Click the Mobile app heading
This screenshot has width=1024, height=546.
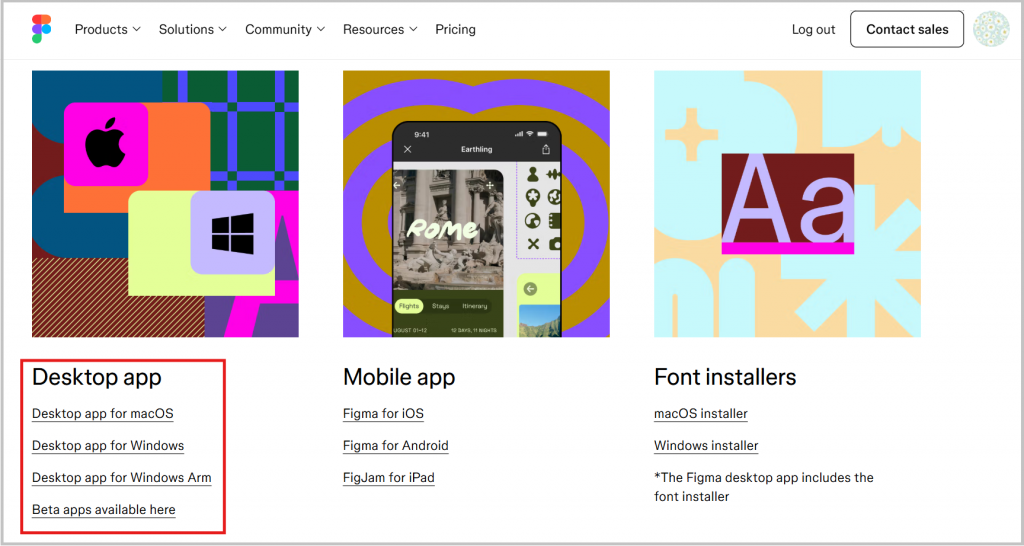point(399,377)
